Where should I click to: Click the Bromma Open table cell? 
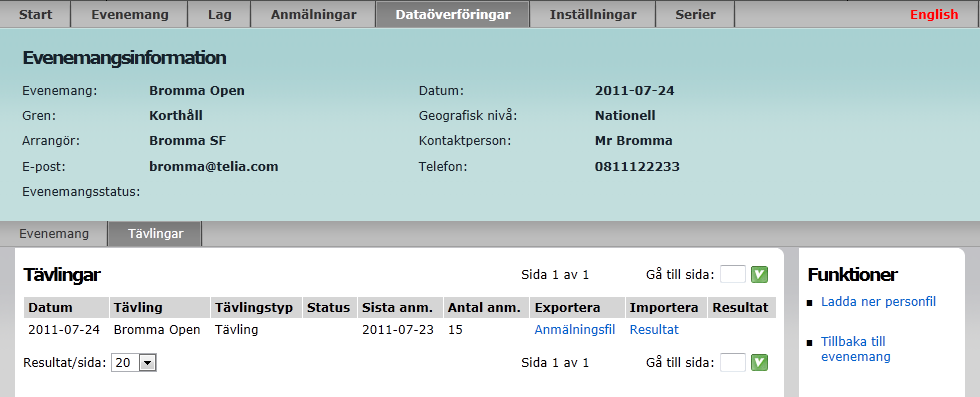(157, 329)
